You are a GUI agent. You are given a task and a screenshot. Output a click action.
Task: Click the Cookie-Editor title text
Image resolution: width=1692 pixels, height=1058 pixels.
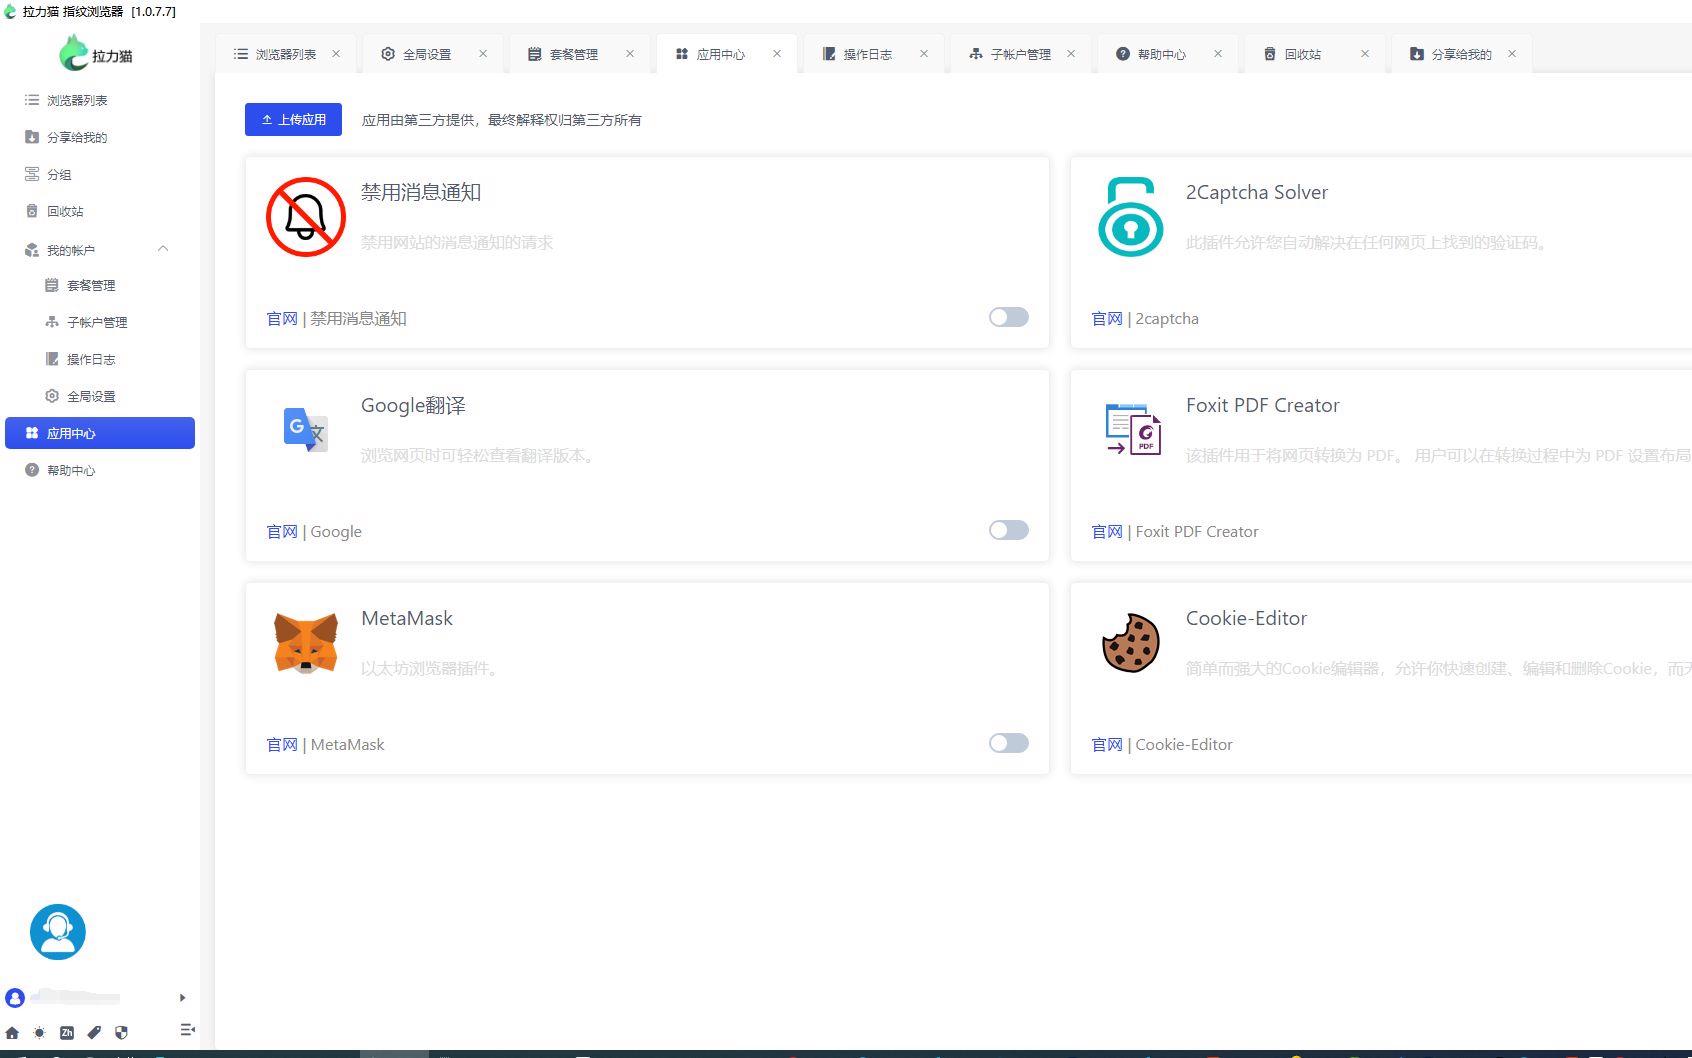[1246, 618]
